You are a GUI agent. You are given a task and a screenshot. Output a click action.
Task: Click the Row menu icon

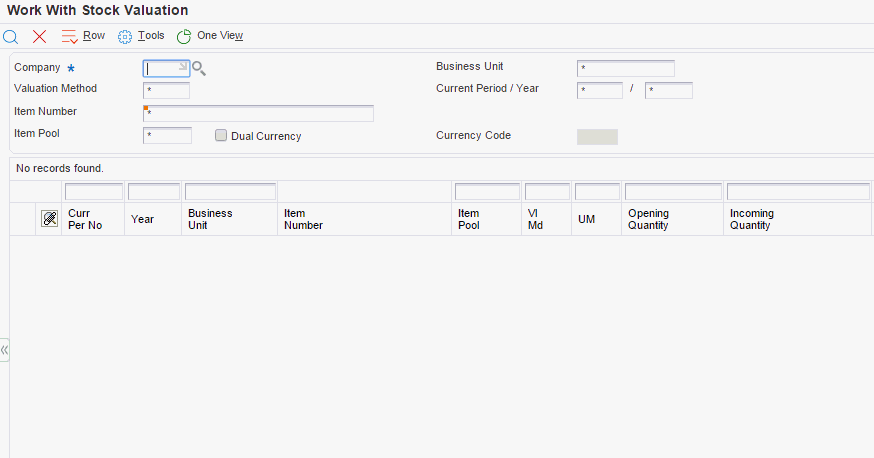pos(69,36)
